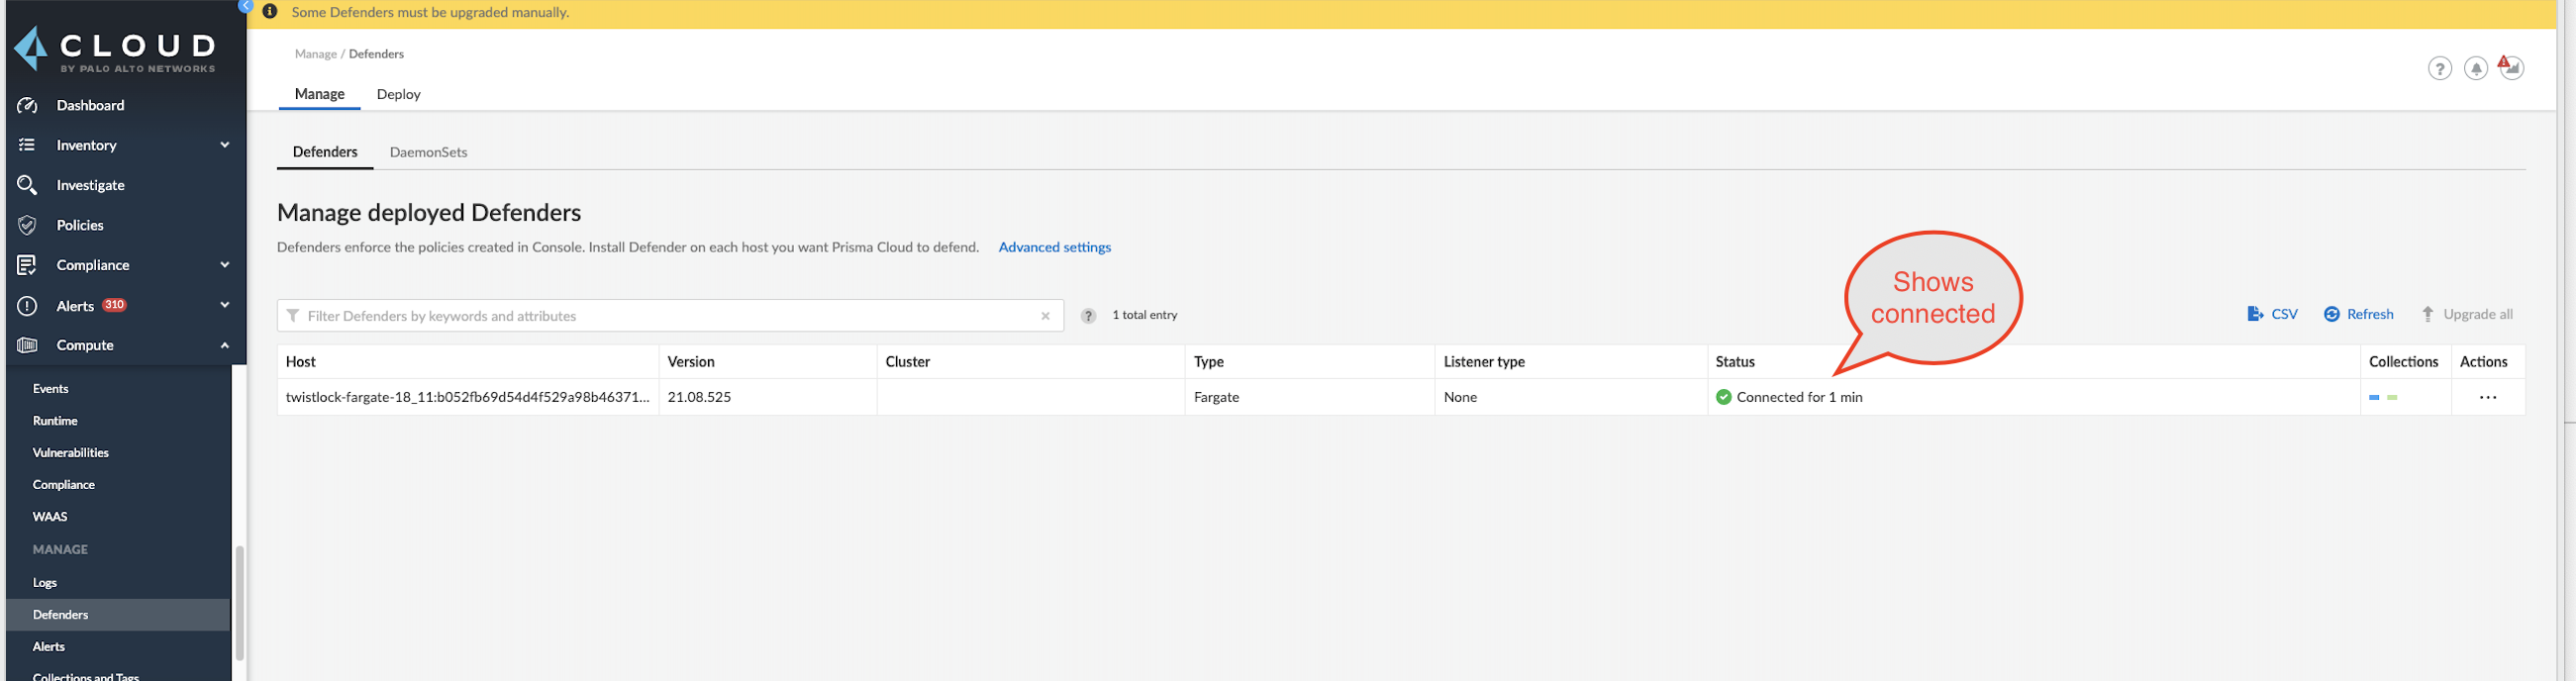
Task: Click the Dashboard gauge icon
Action: coord(27,105)
